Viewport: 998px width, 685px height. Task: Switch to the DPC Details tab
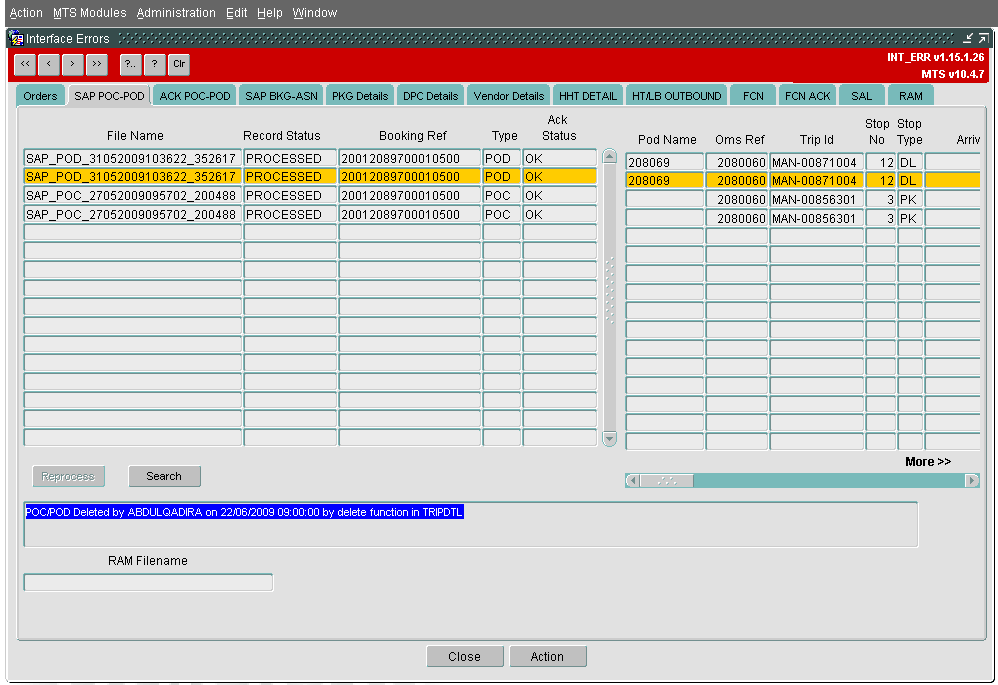point(430,96)
